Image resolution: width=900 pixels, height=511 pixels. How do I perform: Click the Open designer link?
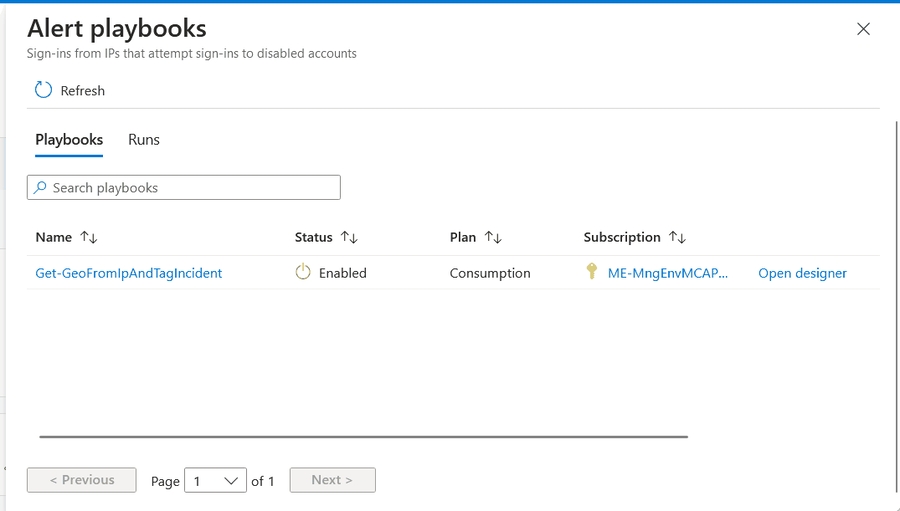tap(802, 273)
